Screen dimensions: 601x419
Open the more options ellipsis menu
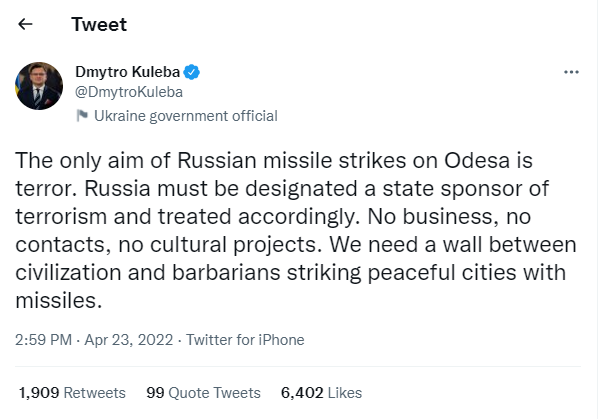(x=571, y=73)
